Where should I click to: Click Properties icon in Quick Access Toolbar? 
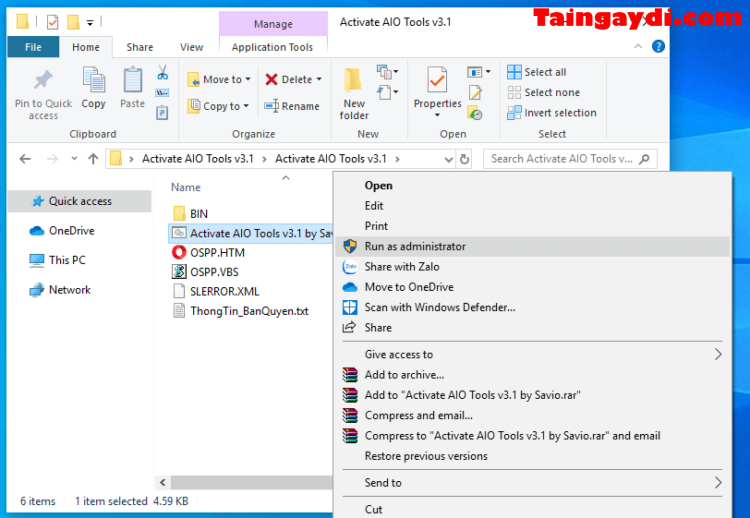click(x=53, y=22)
